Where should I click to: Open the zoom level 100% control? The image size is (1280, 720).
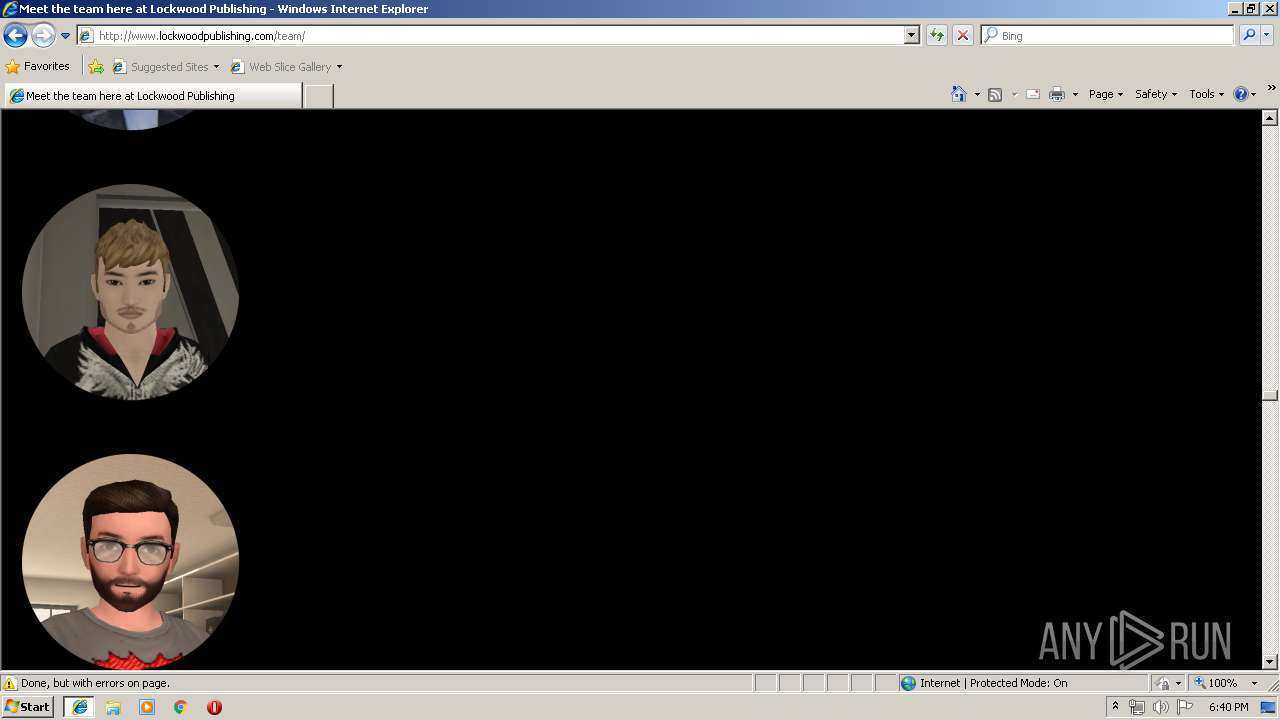pos(1216,684)
